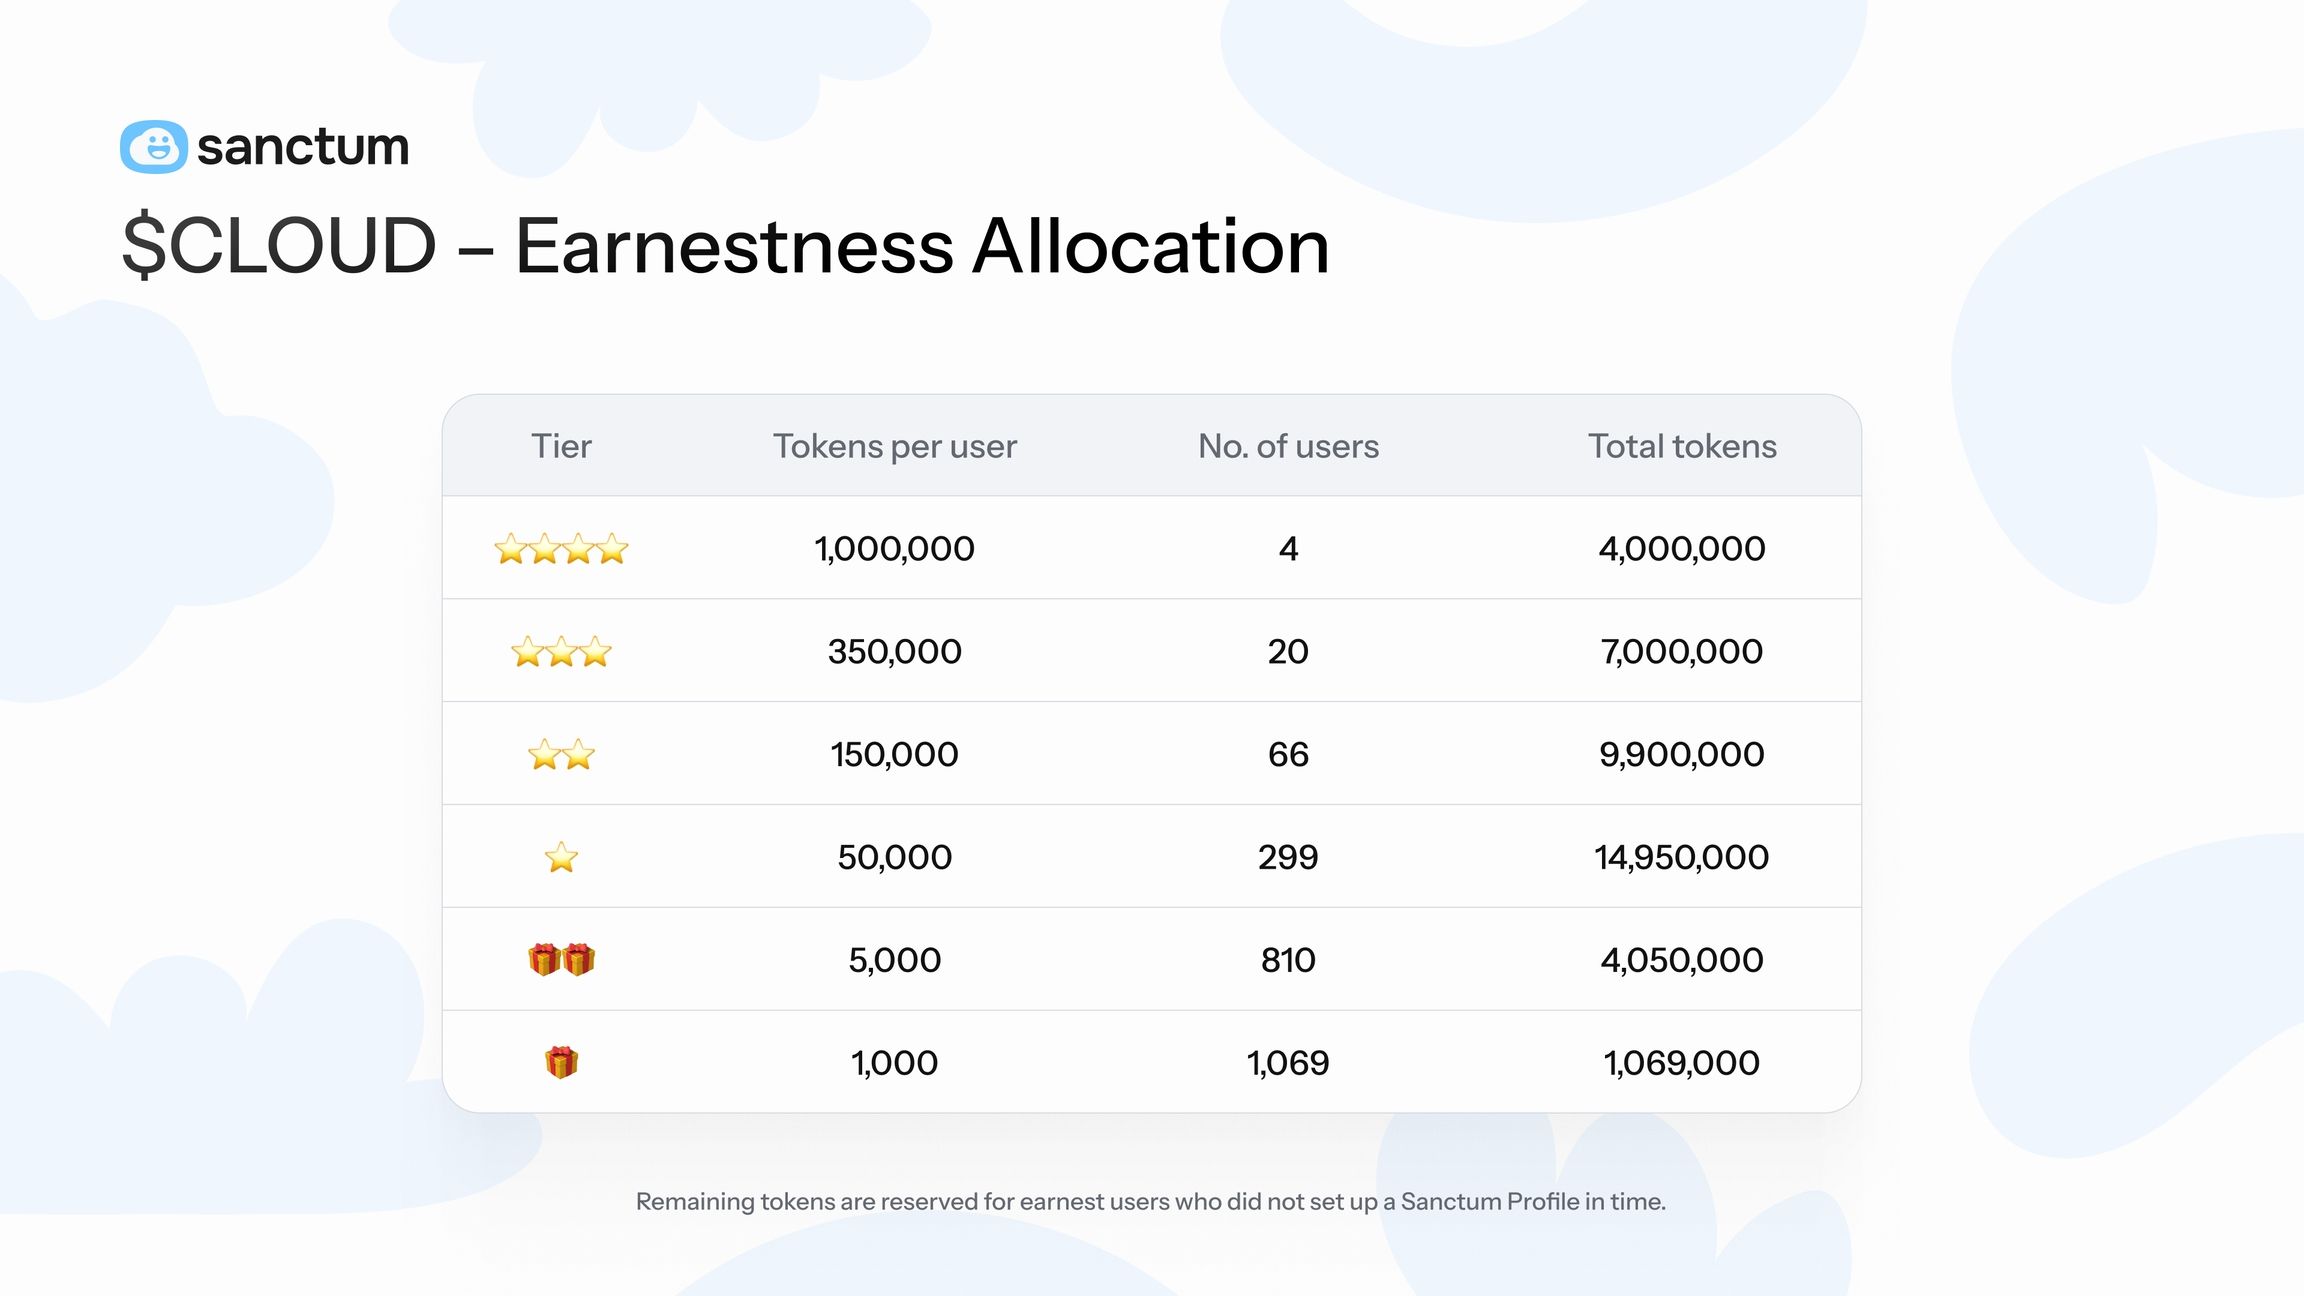The width and height of the screenshot is (2304, 1296).
Task: Select the 9,900,000 total tokens value
Action: (1682, 754)
